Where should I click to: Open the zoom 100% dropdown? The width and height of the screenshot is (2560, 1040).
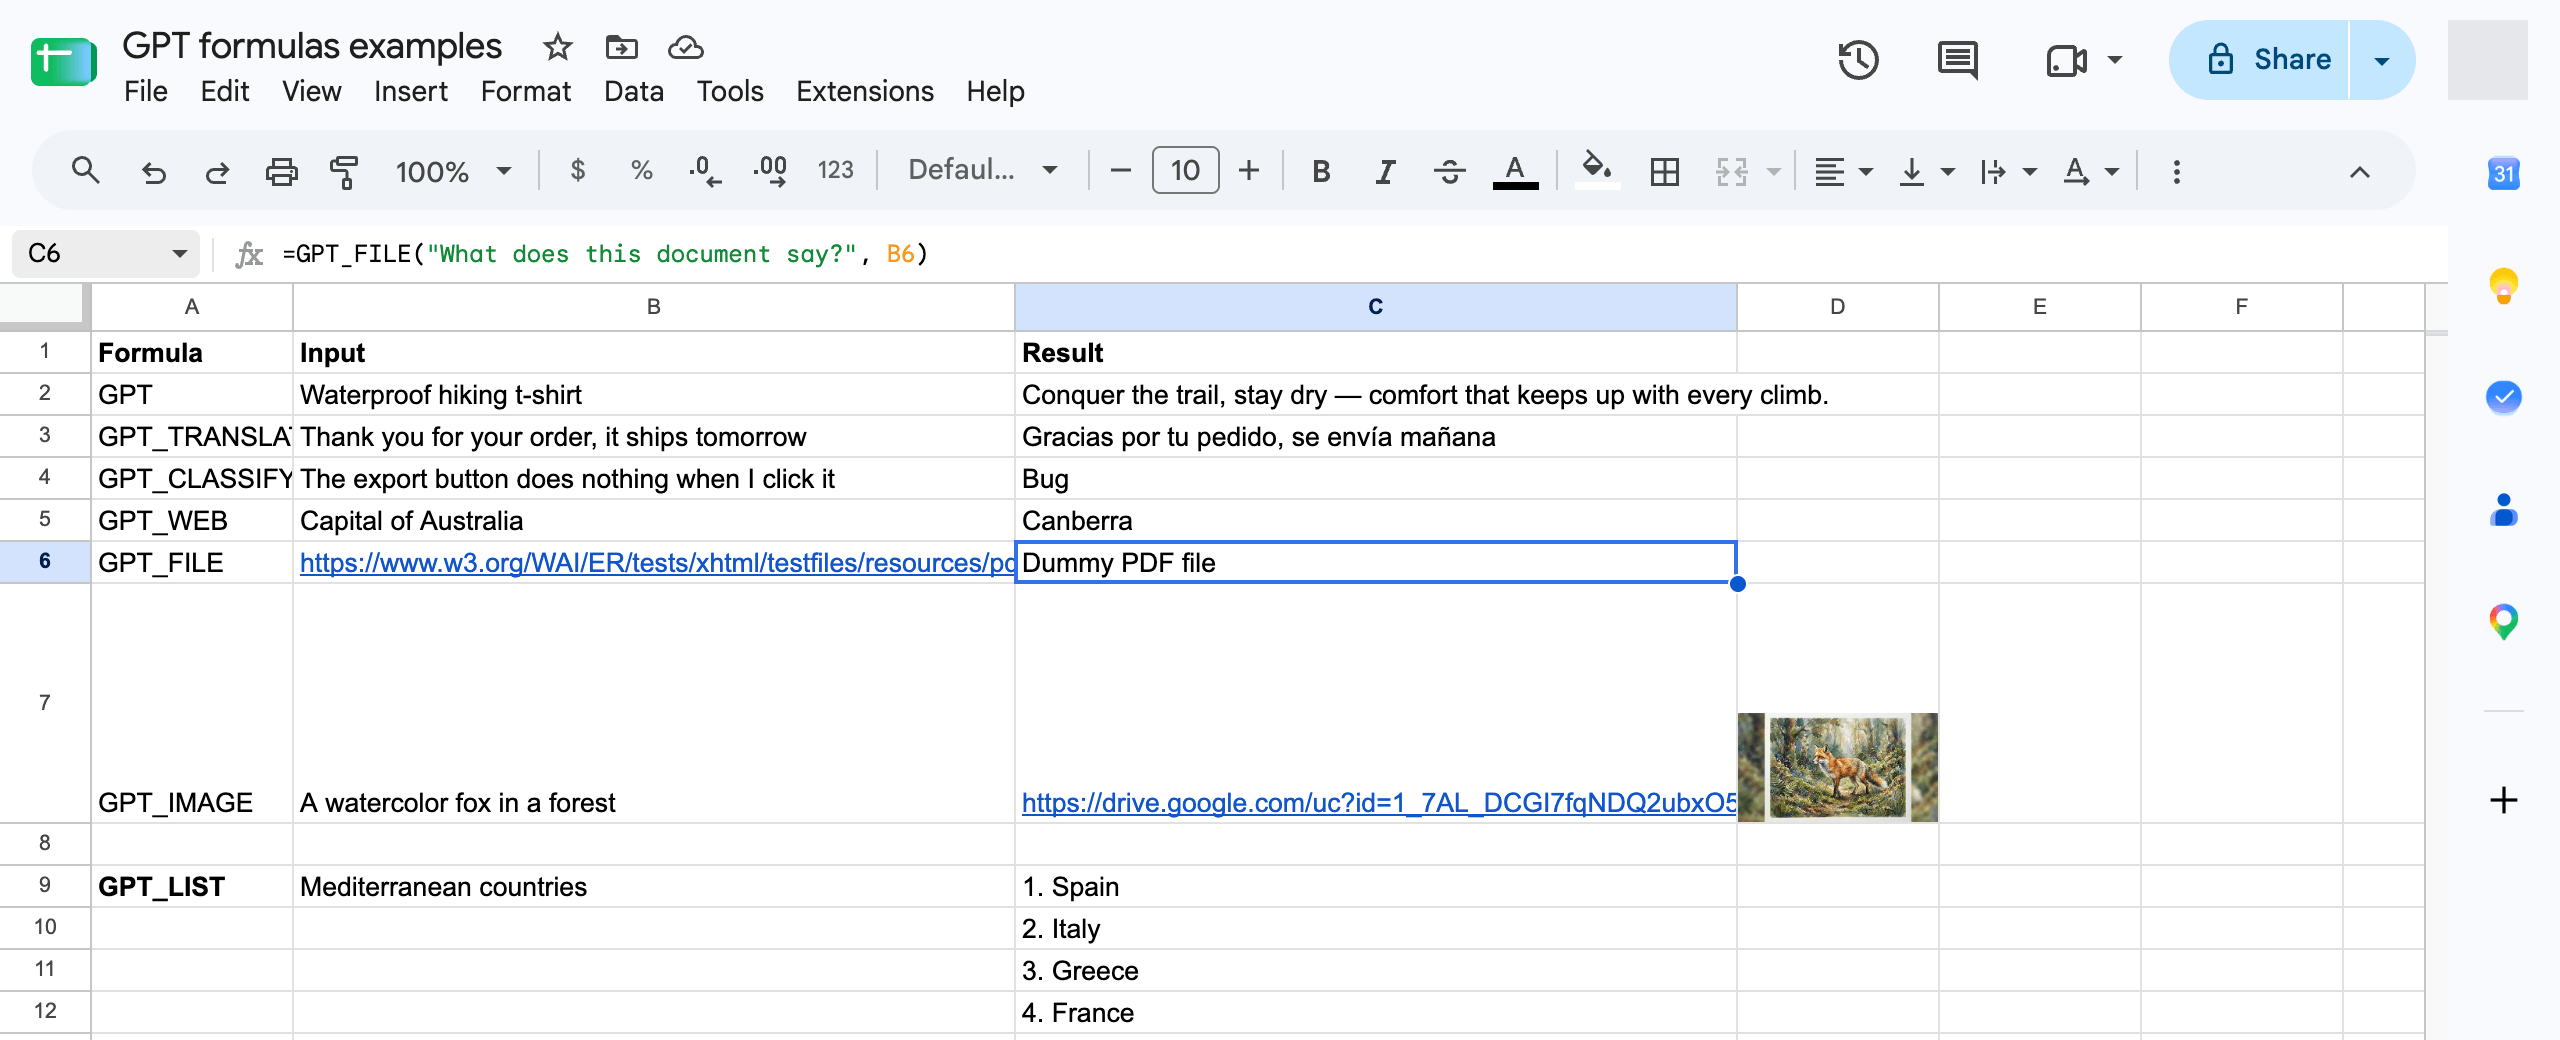click(453, 172)
